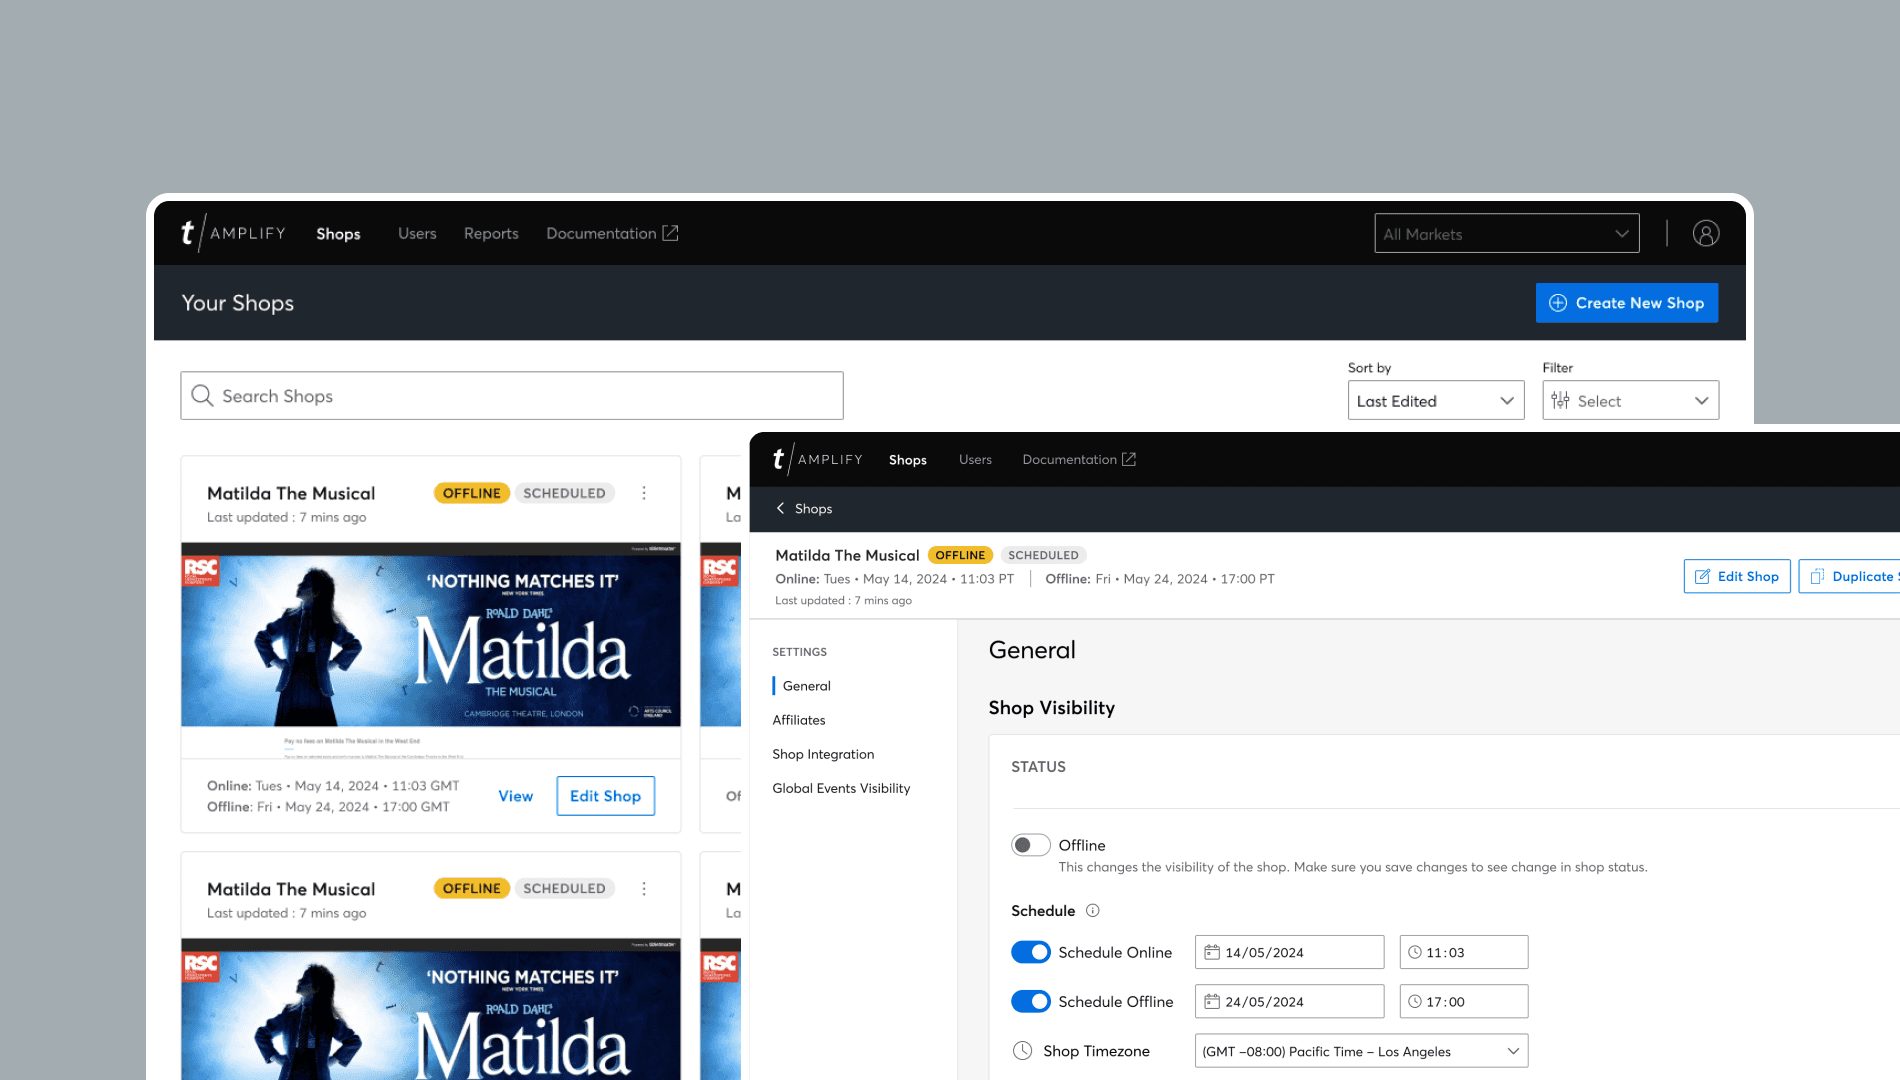Select Users tab in front window navbar
1900x1080 pixels.
point(975,459)
